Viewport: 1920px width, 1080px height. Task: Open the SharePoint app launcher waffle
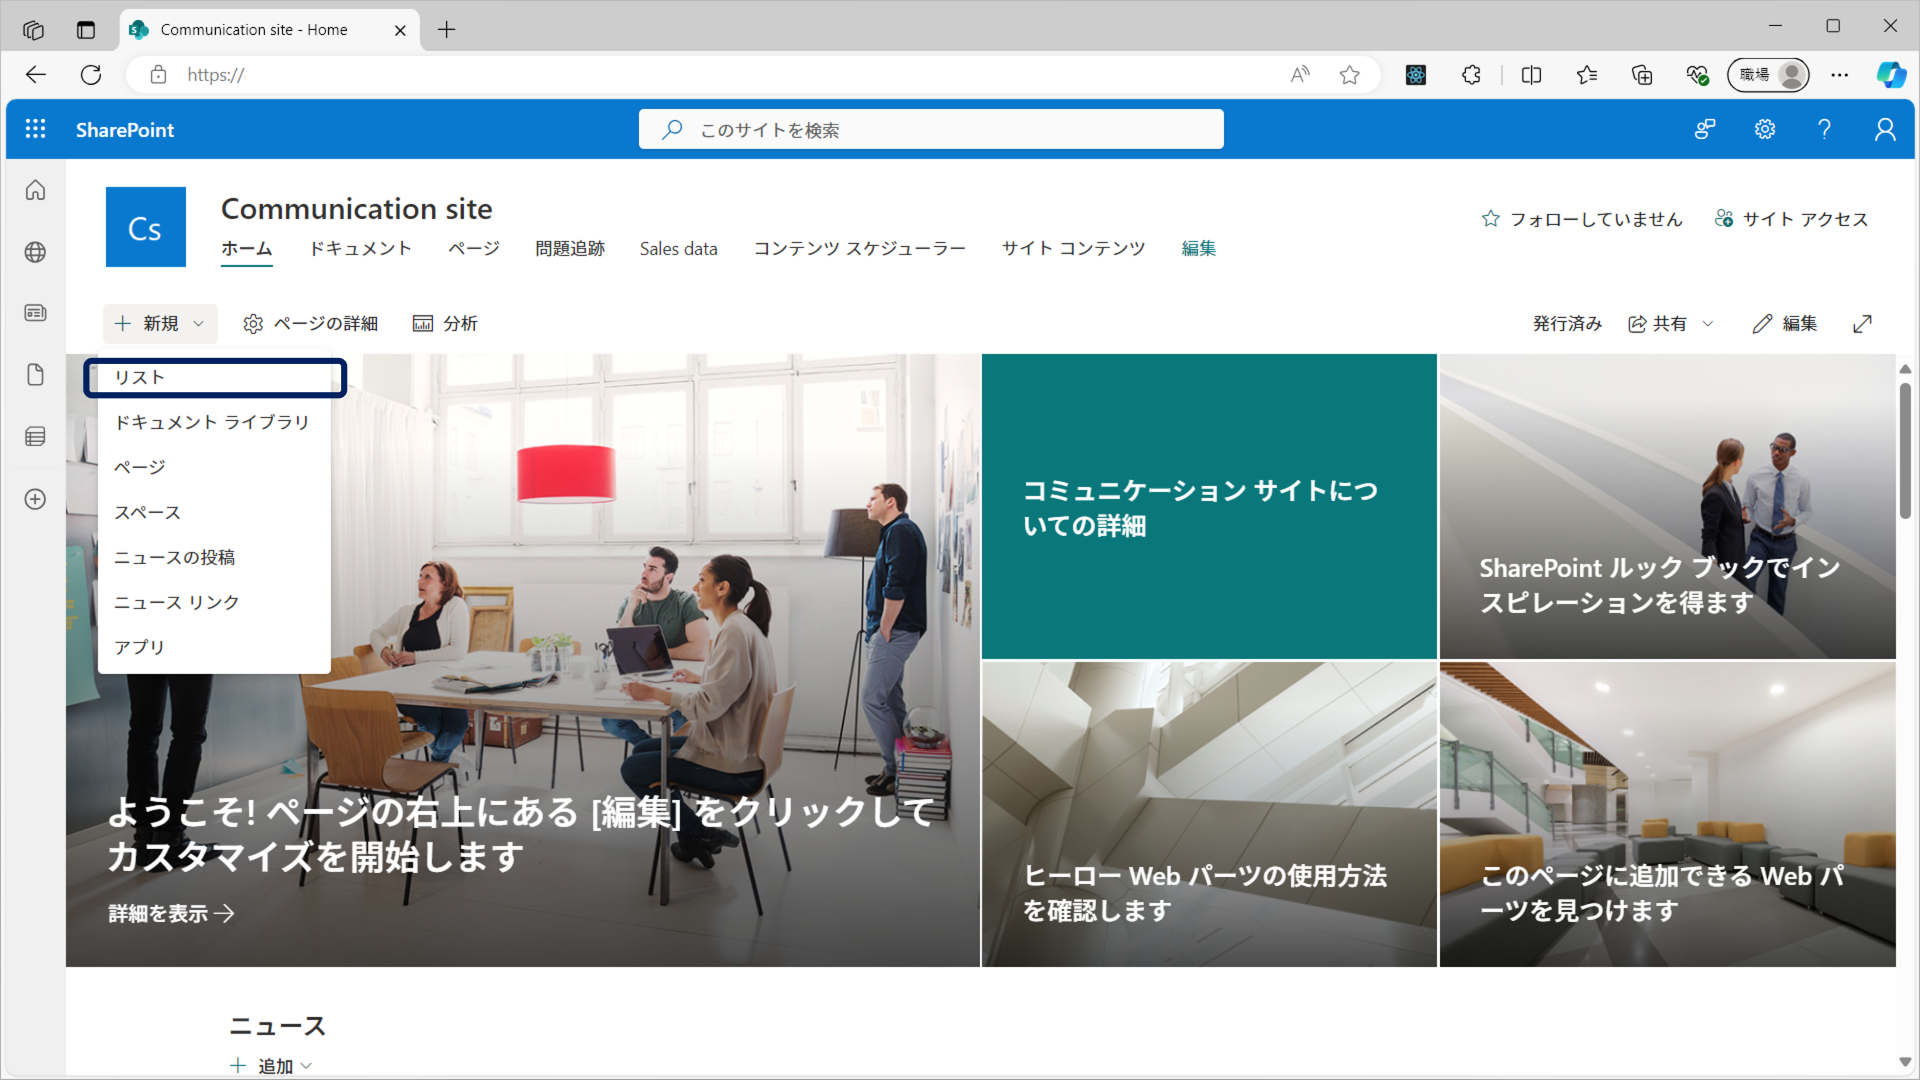[36, 129]
